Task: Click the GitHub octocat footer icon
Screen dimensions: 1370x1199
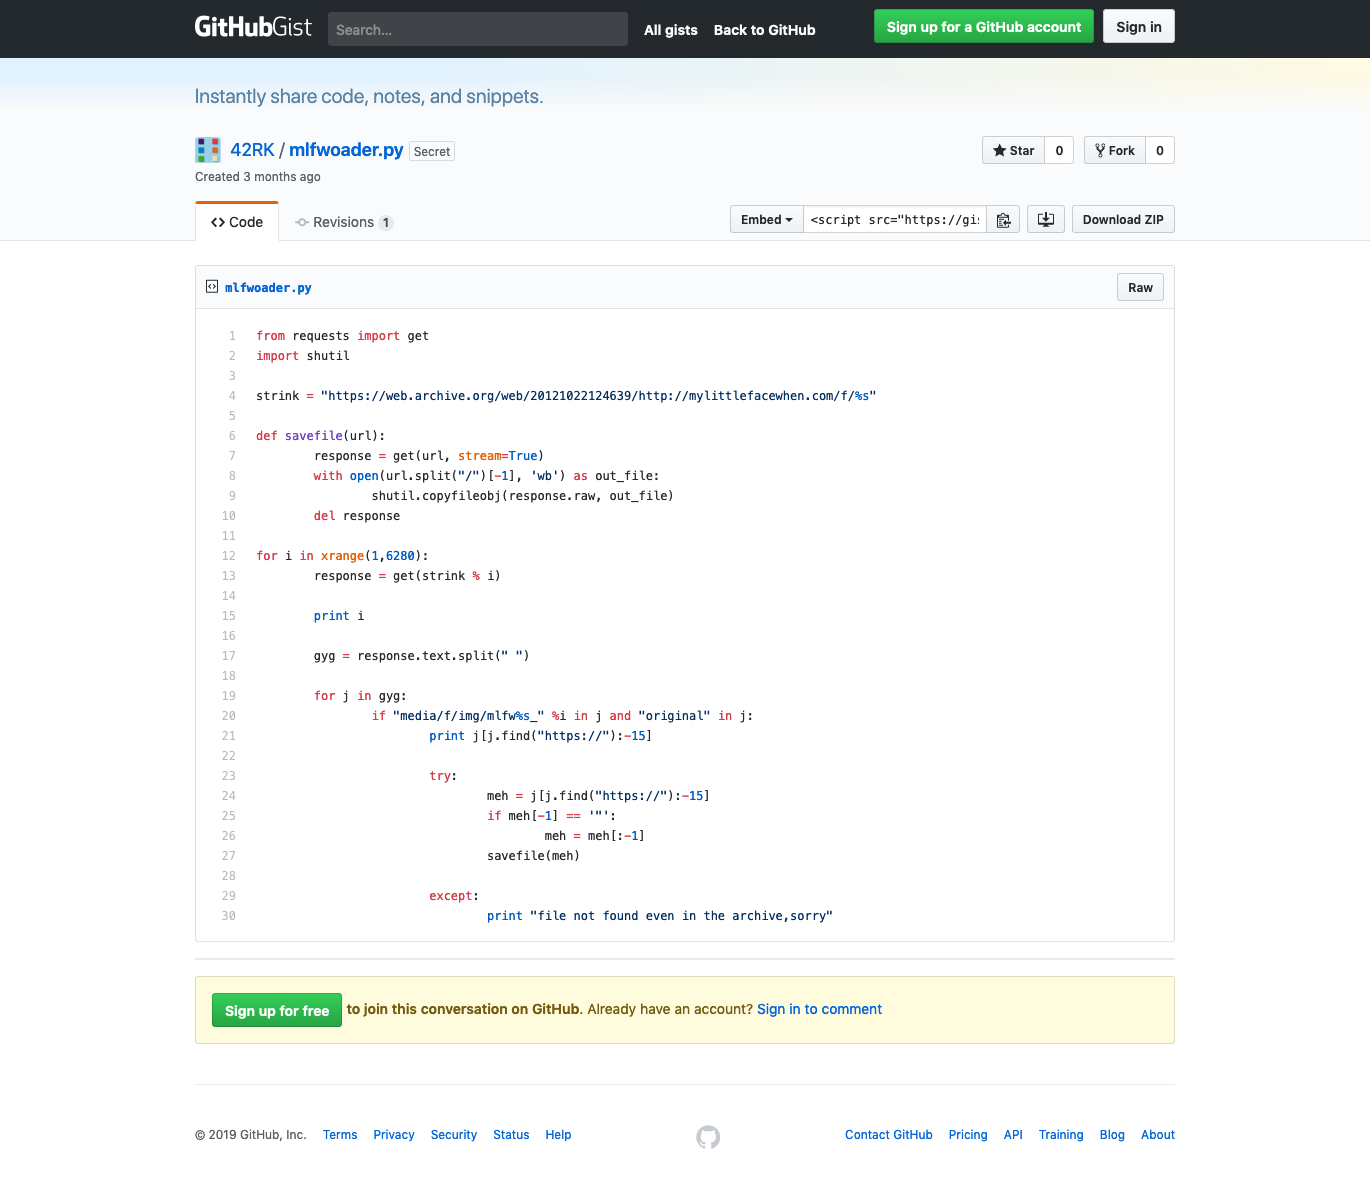Action: [x=708, y=1137]
